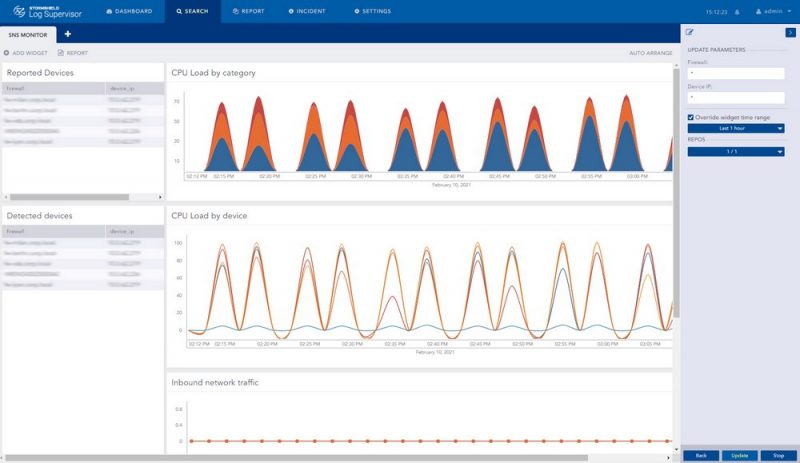Collapse the side panel with arrow button
The image size is (800, 463).
point(790,33)
